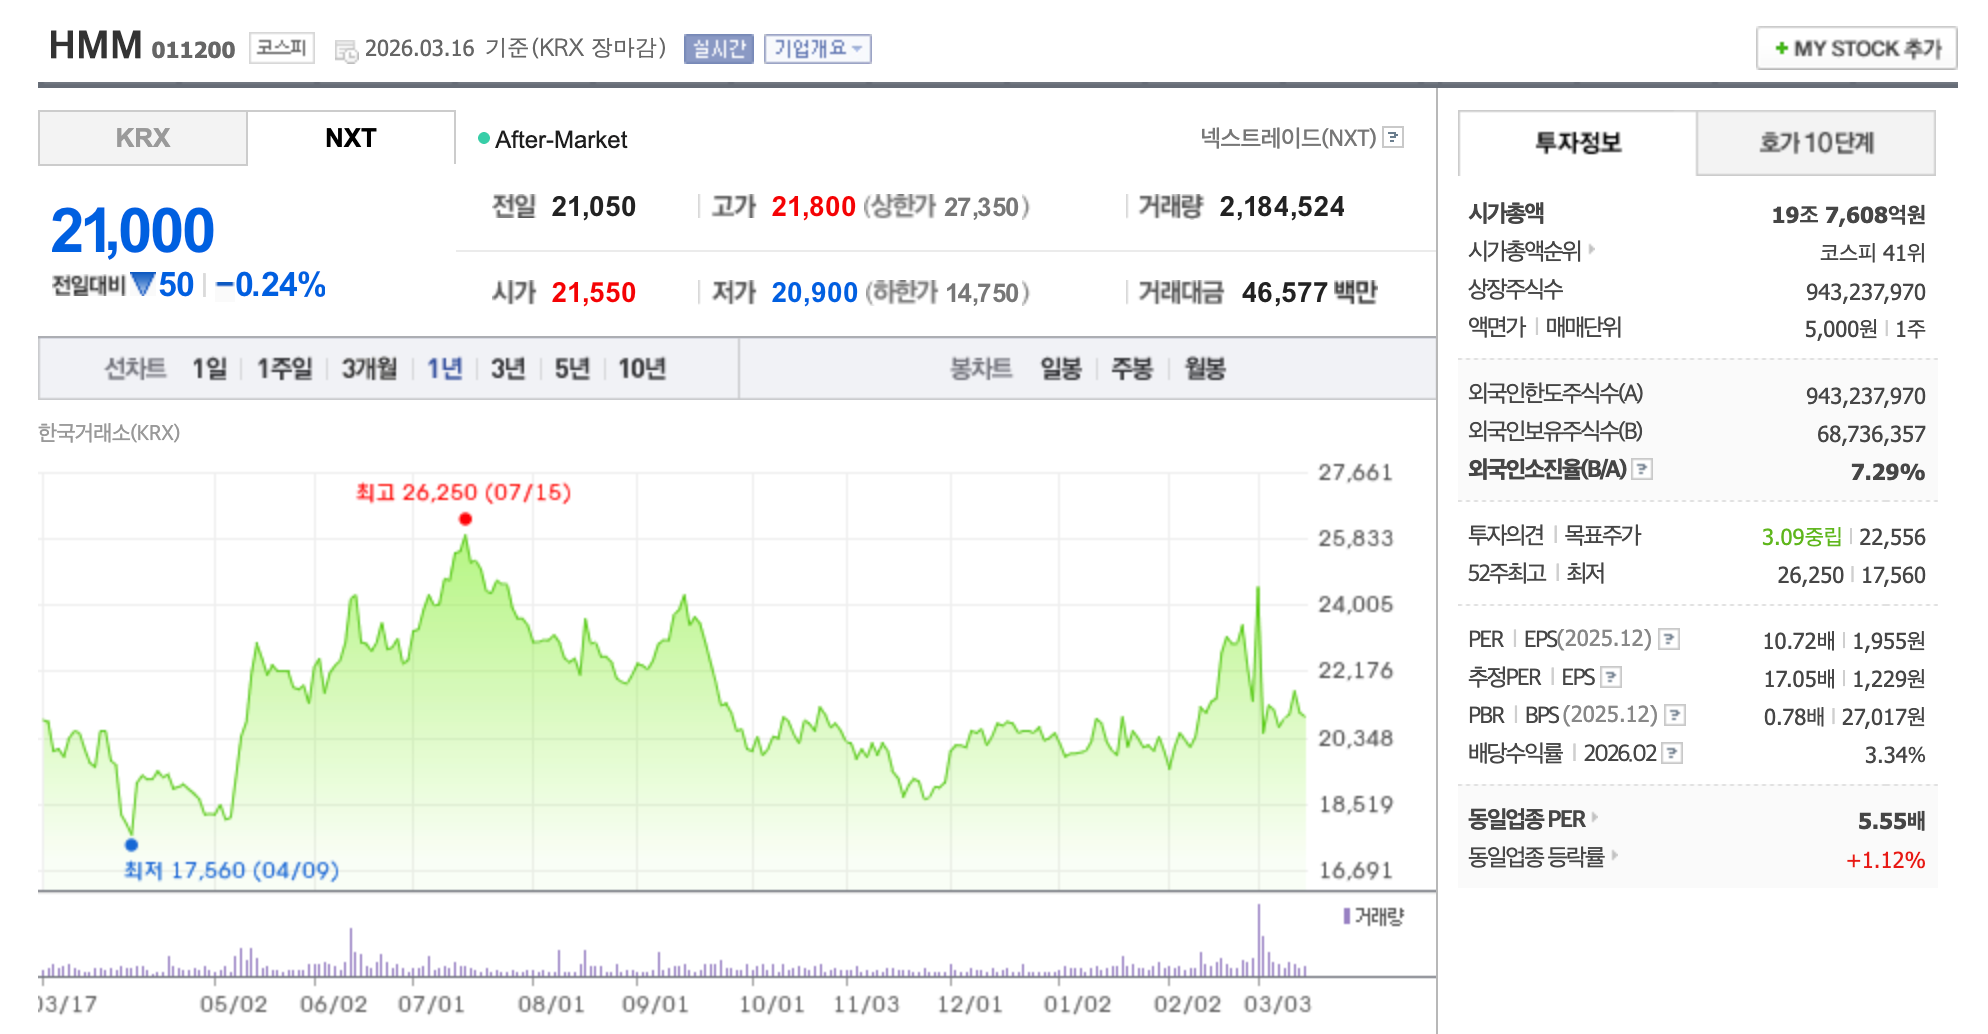Click the 코스피 41위 ranking value
Screen dimensions: 1988x1034
tap(1872, 253)
